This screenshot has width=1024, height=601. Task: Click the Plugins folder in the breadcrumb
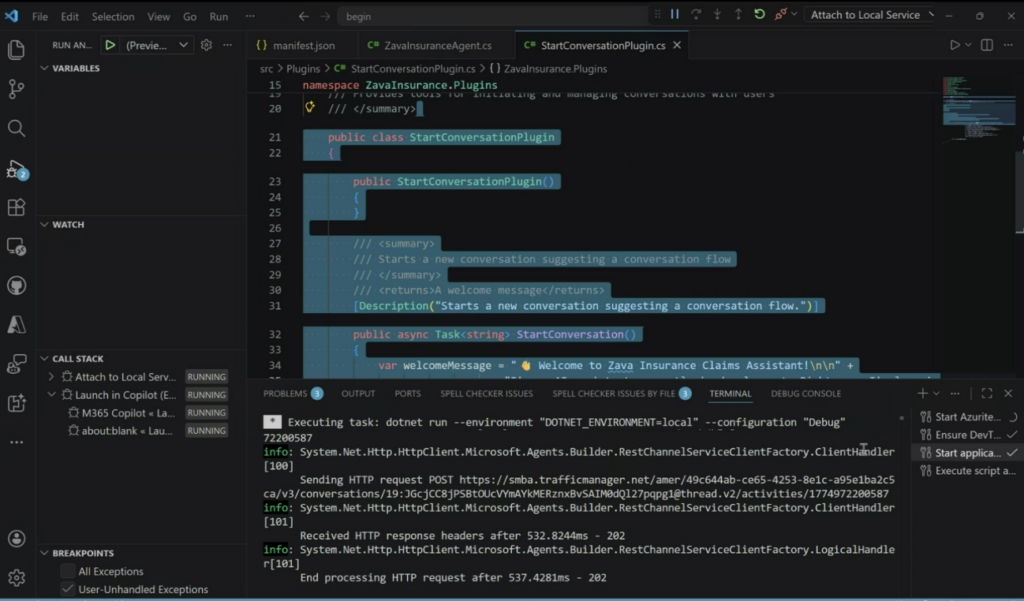(x=303, y=69)
